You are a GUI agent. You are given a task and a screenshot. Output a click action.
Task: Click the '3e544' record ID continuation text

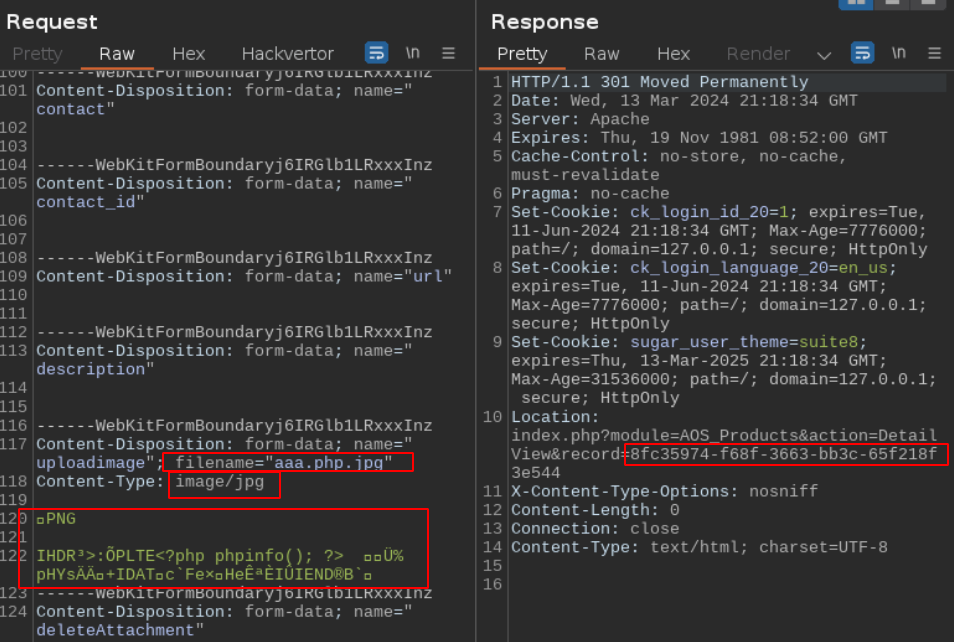pyautogui.click(x=535, y=472)
